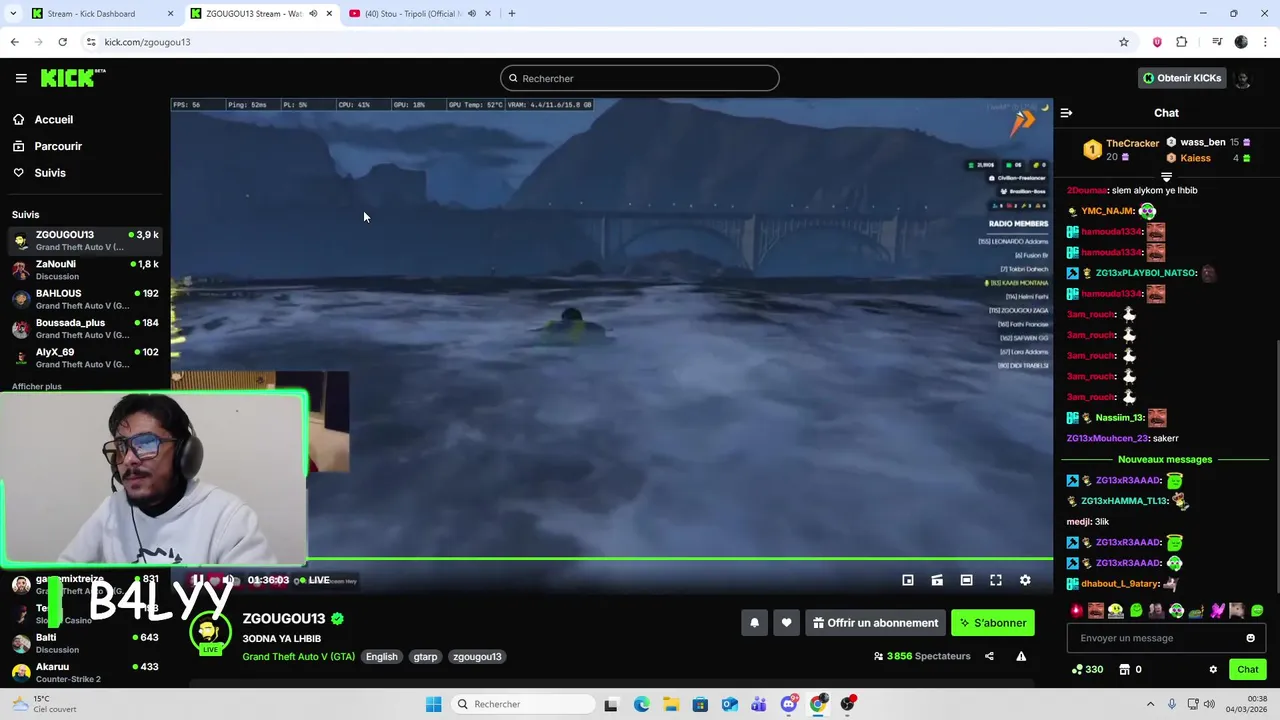This screenshot has height=720, width=1280.
Task: Bookmark this page with star icon
Action: click(1124, 42)
